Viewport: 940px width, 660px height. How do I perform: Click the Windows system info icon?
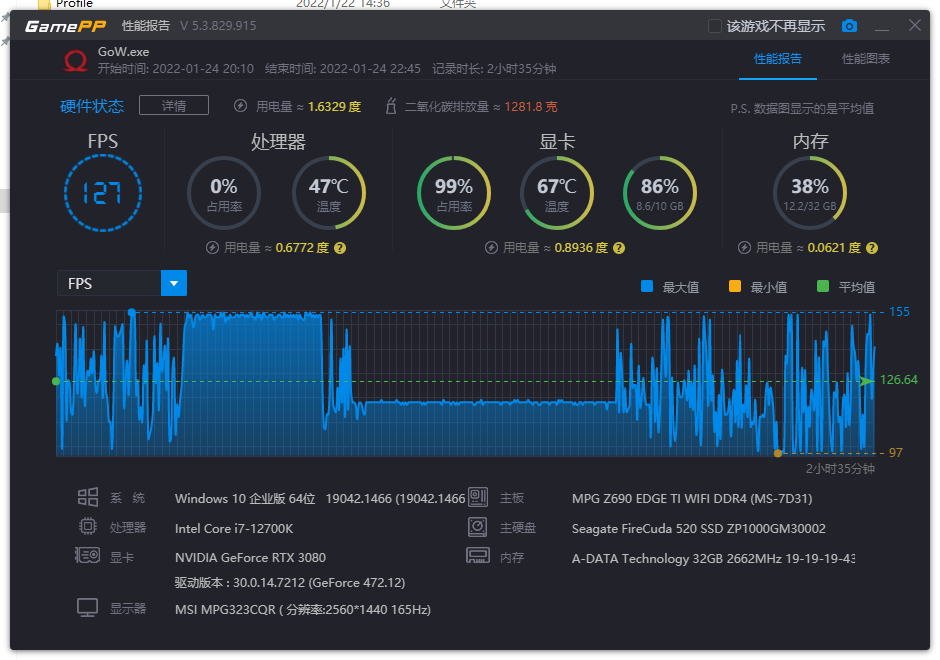[88, 497]
